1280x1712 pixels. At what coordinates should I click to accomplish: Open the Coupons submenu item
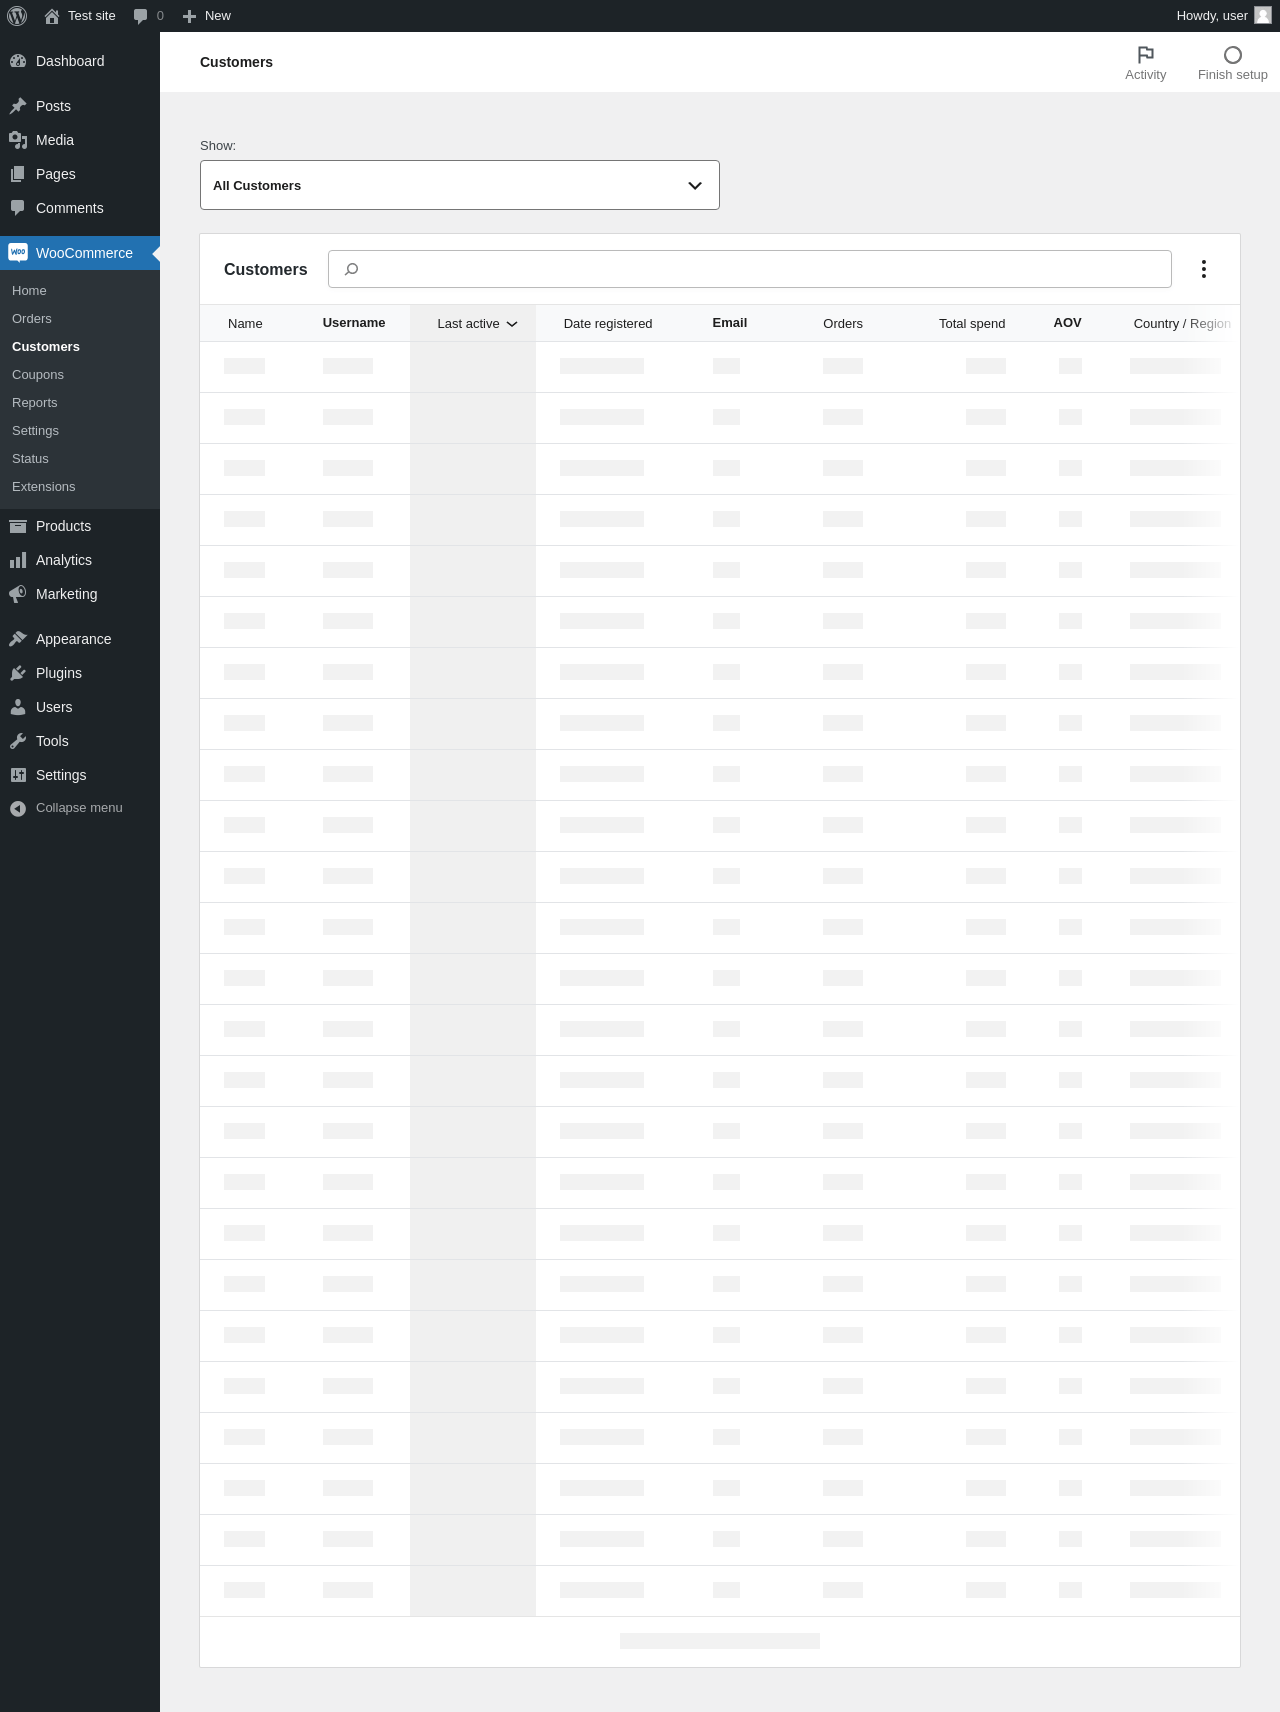[38, 374]
